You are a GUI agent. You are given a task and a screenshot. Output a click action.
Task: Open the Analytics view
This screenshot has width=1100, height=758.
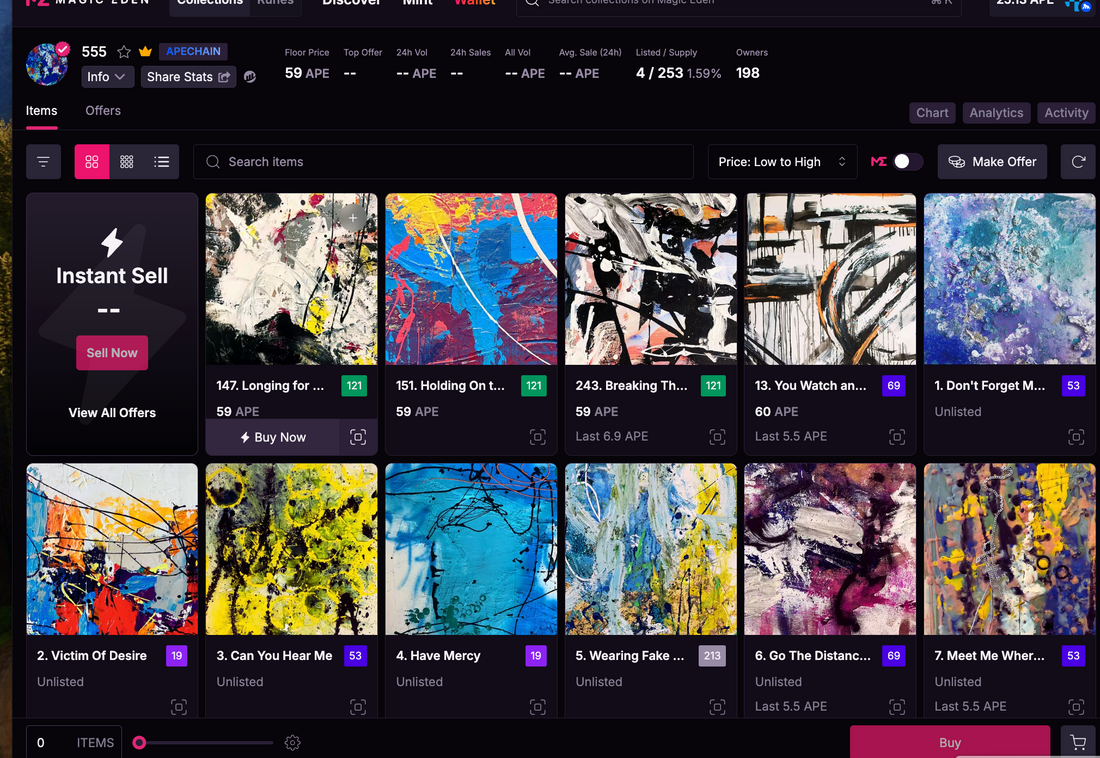(996, 113)
